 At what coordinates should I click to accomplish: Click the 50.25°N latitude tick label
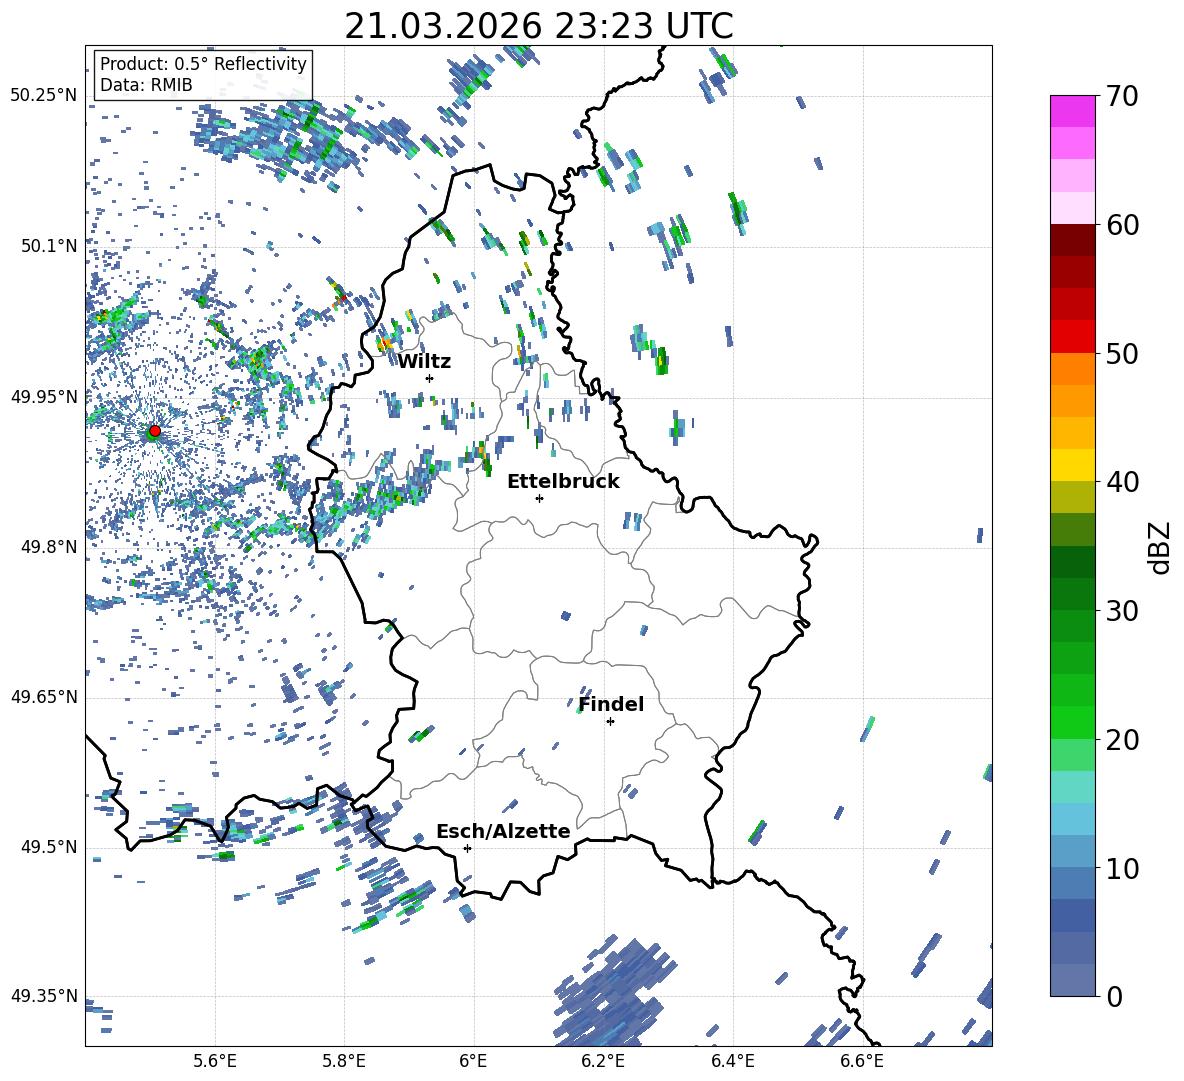(44, 96)
